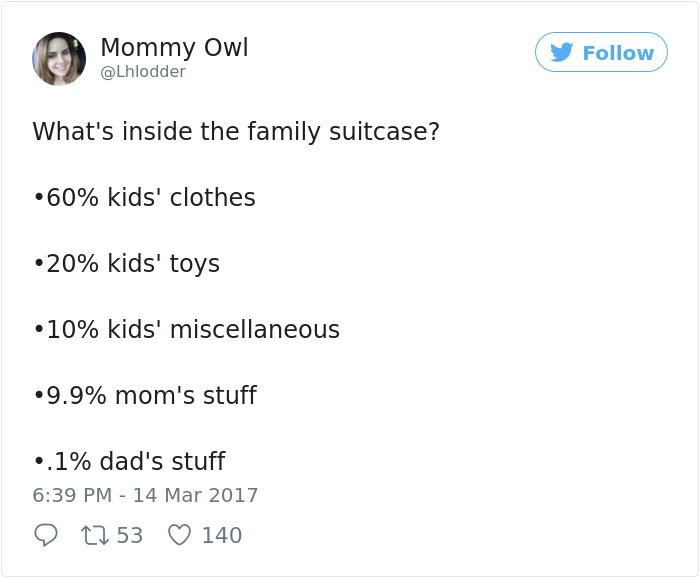
Task: Retweet this tweet using the arrows icon
Action: pyautogui.click(x=98, y=536)
